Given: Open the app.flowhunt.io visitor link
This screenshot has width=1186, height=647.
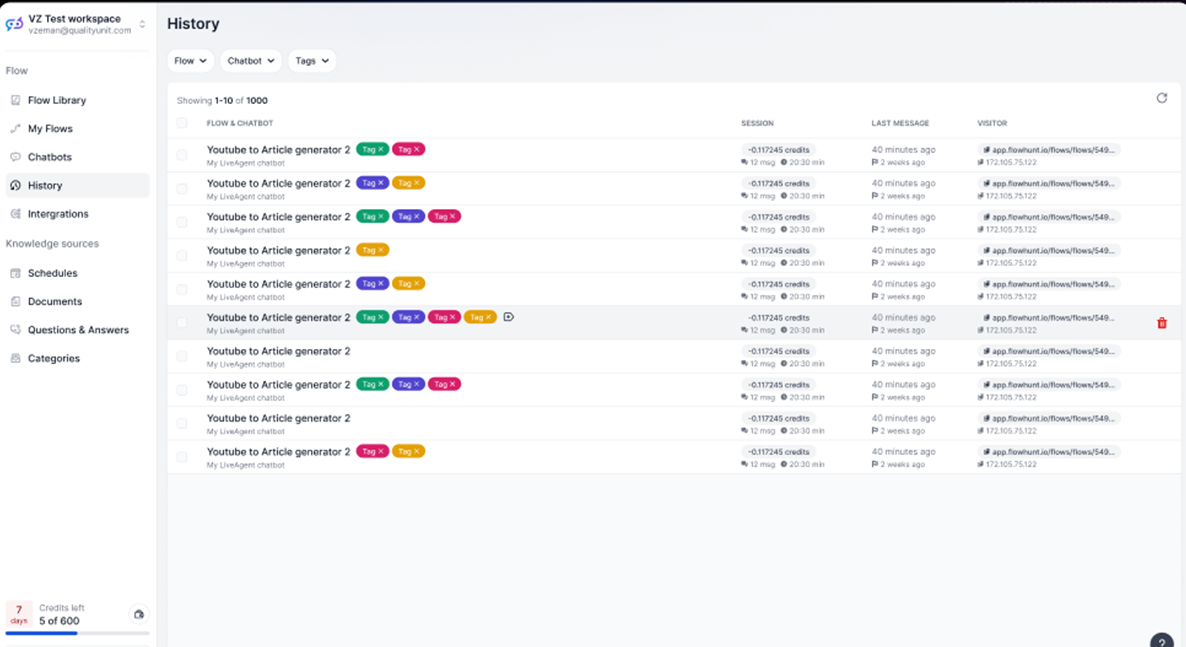Looking at the screenshot, I should (1047, 149).
